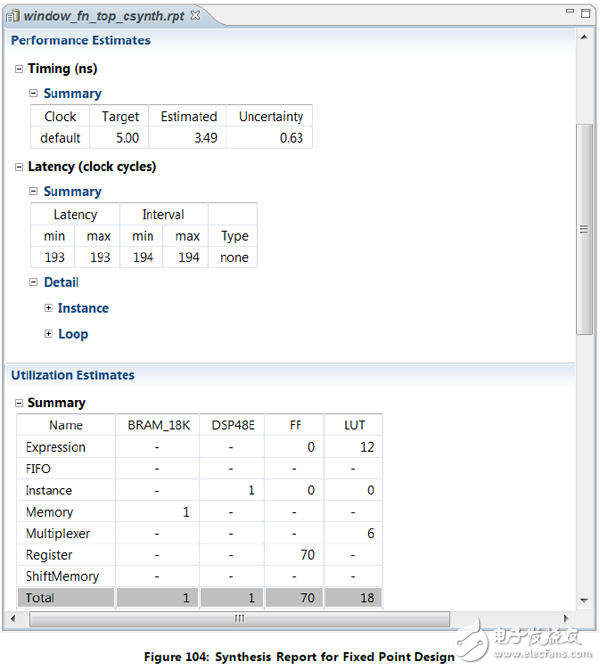
Task: Collapse the Latency (clock cycles) section
Action: (x=19, y=167)
